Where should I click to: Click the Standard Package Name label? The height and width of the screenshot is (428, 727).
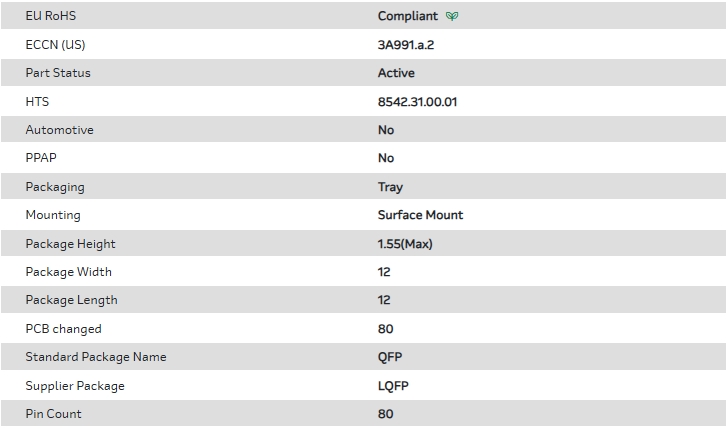coord(96,357)
